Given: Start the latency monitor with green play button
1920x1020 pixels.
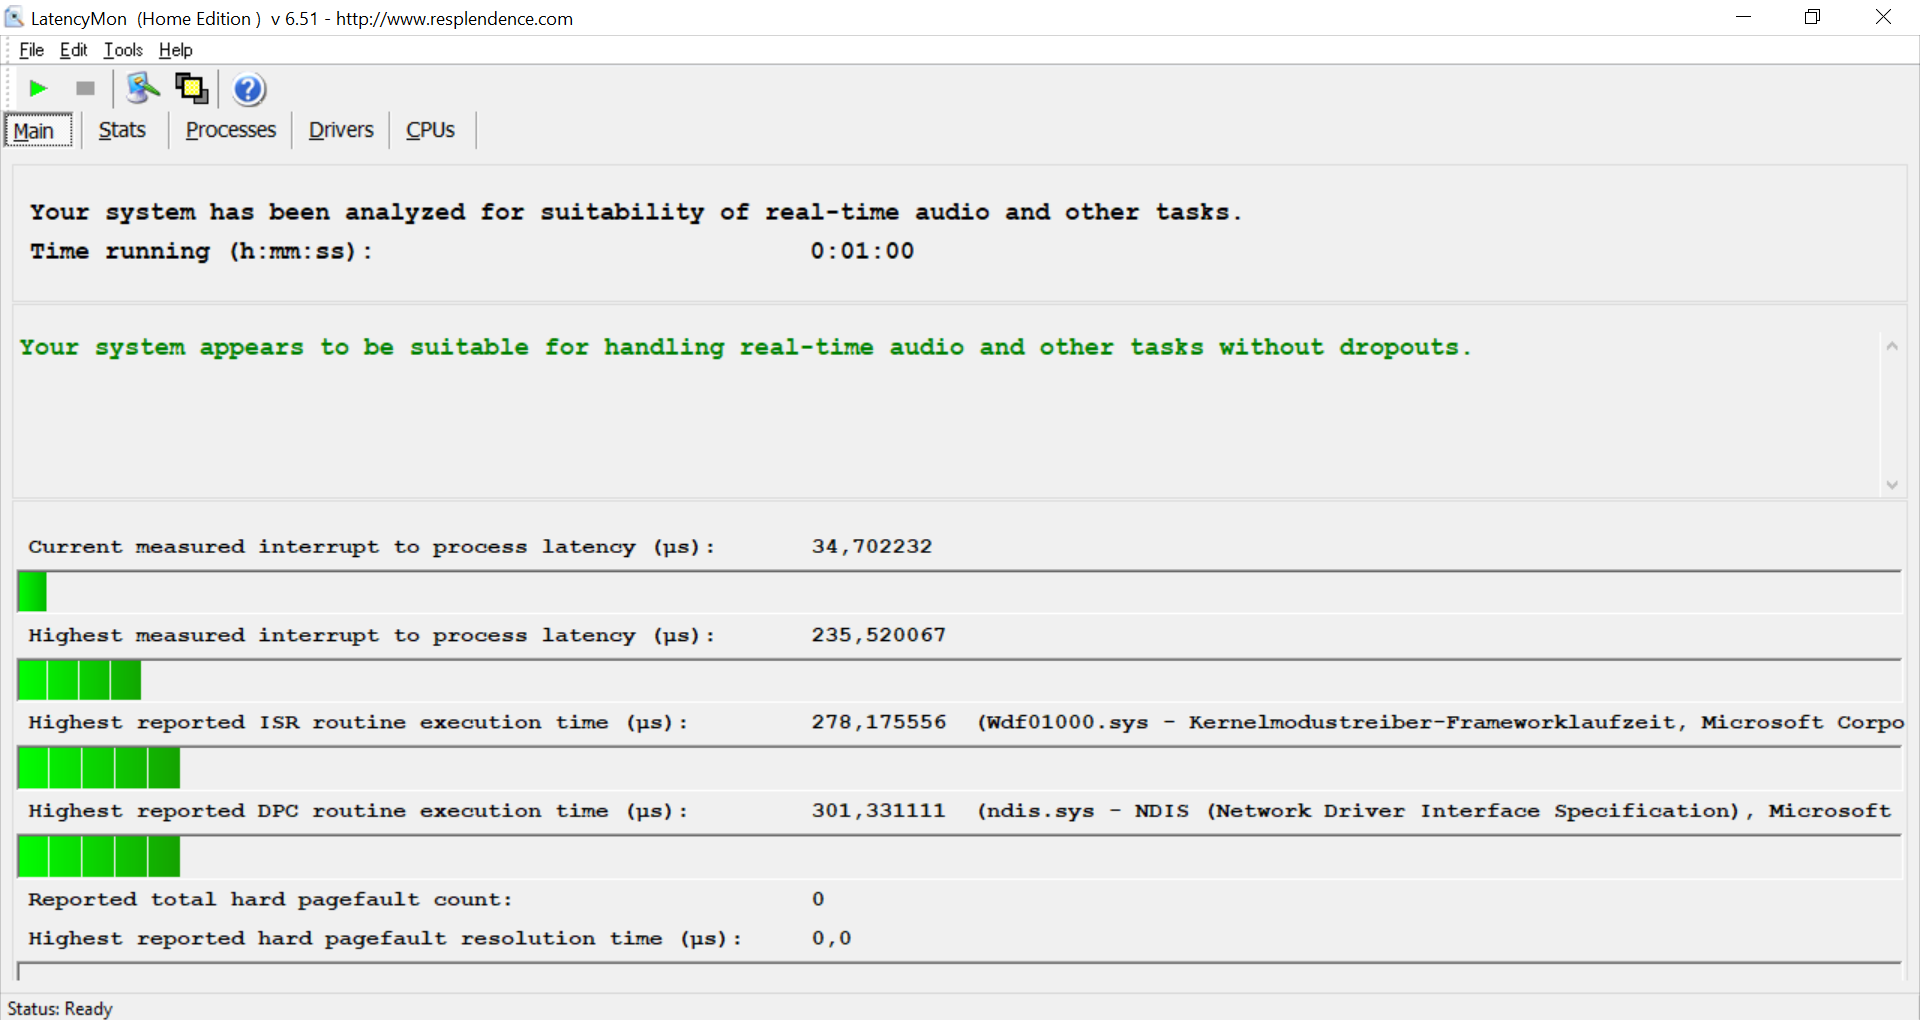Looking at the screenshot, I should [38, 89].
